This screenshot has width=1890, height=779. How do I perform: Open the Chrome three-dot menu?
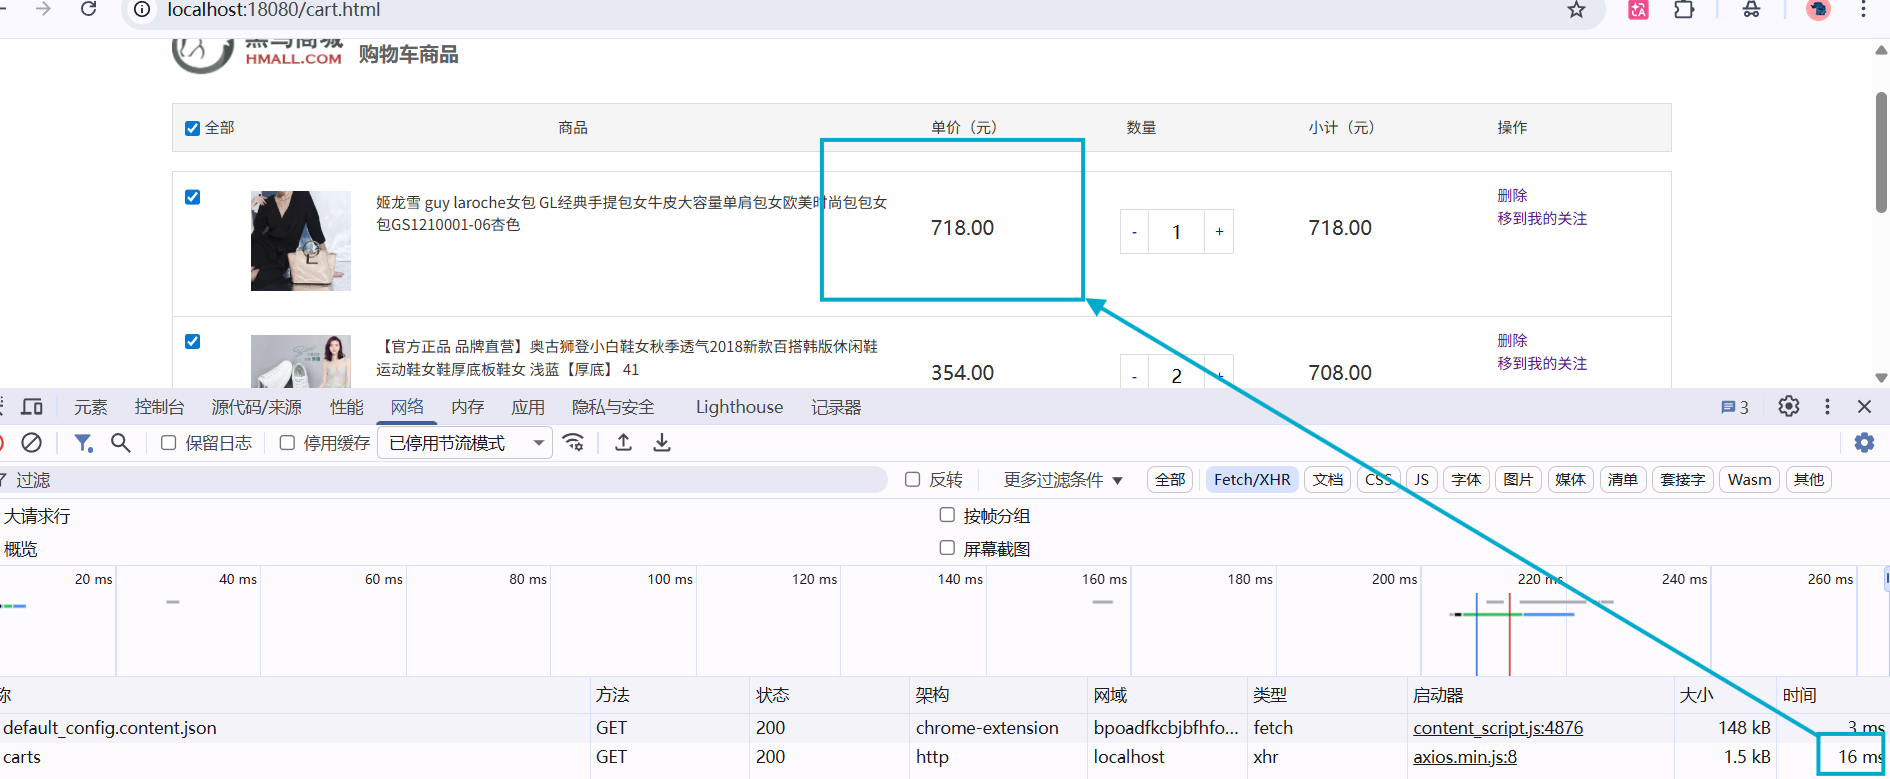point(1863,10)
